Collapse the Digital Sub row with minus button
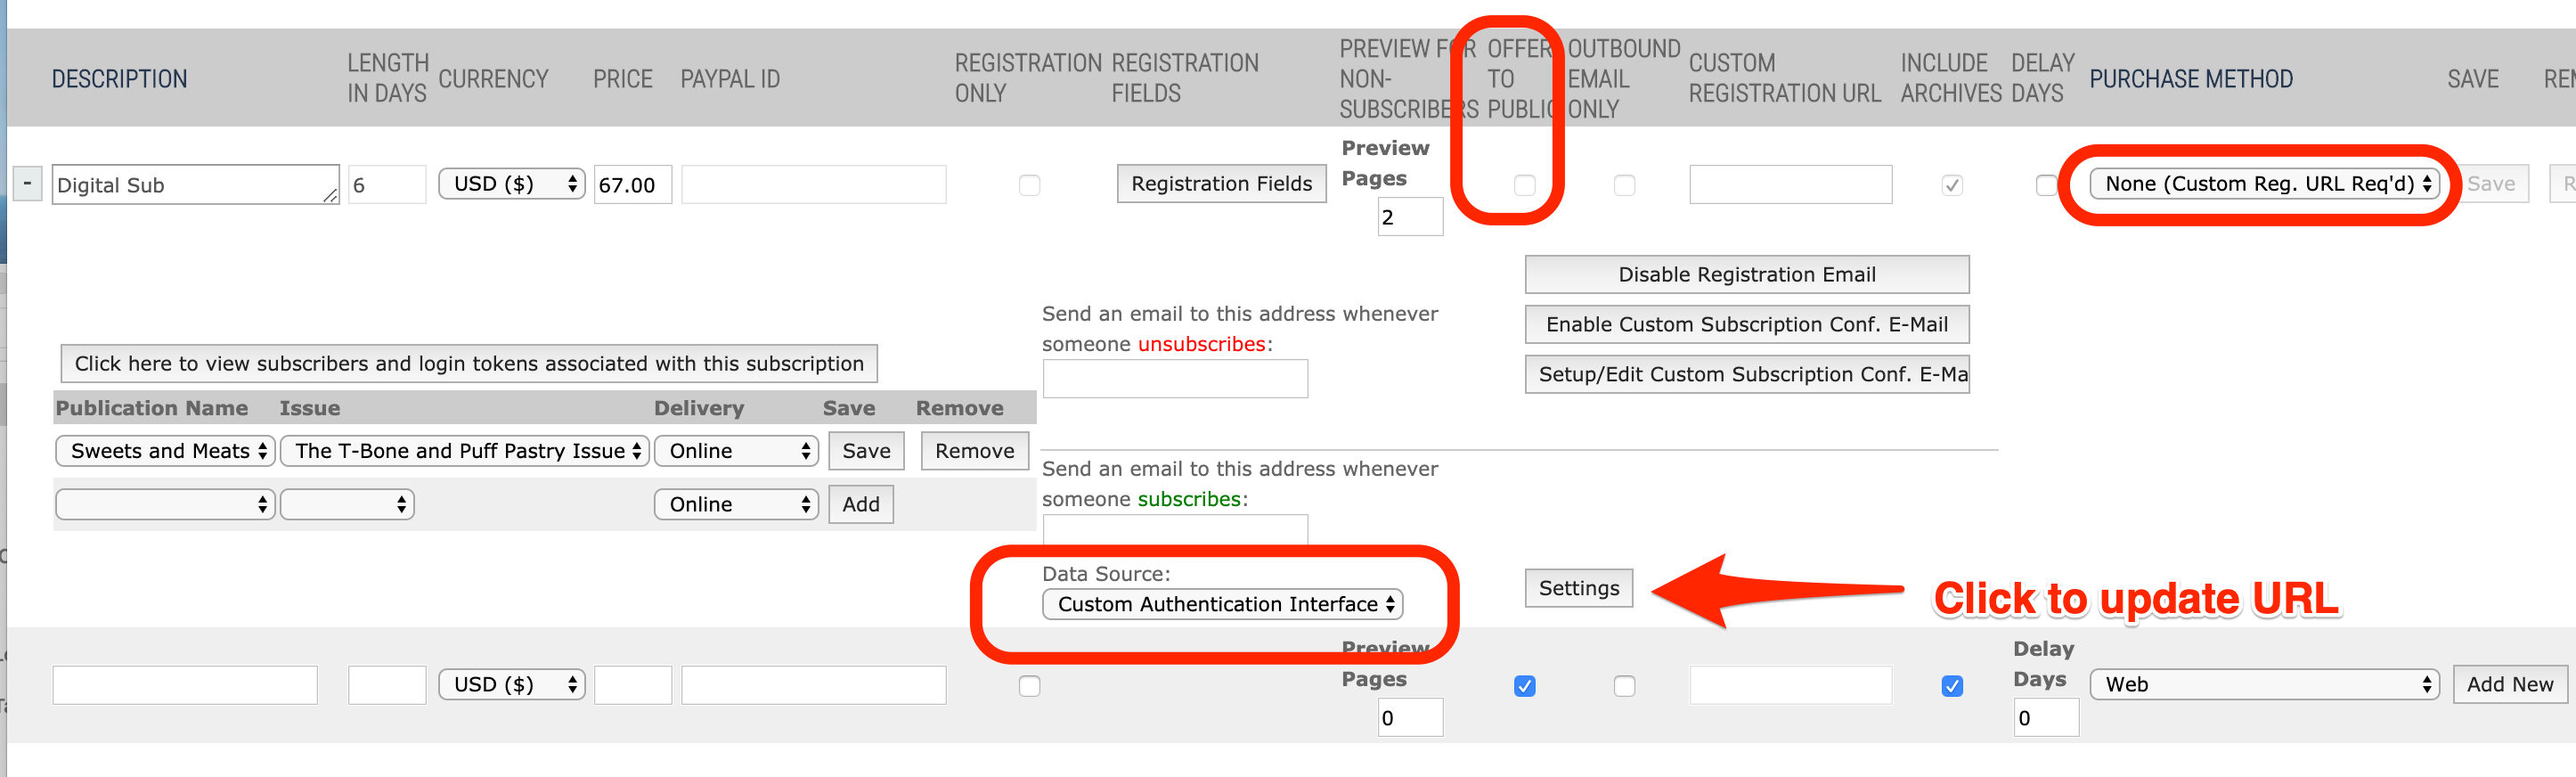 [x=27, y=184]
